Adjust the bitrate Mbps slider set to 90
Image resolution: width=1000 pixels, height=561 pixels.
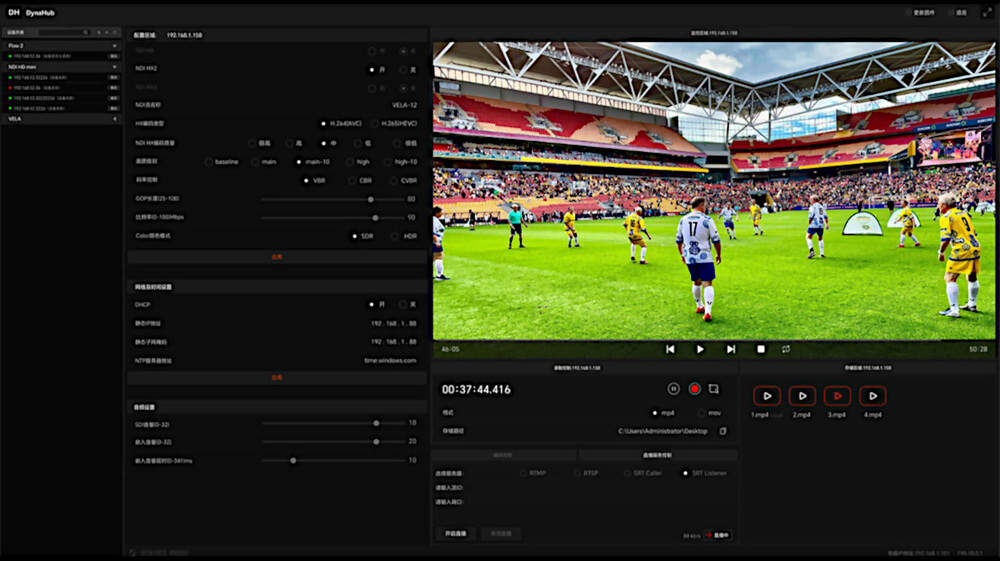(376, 218)
